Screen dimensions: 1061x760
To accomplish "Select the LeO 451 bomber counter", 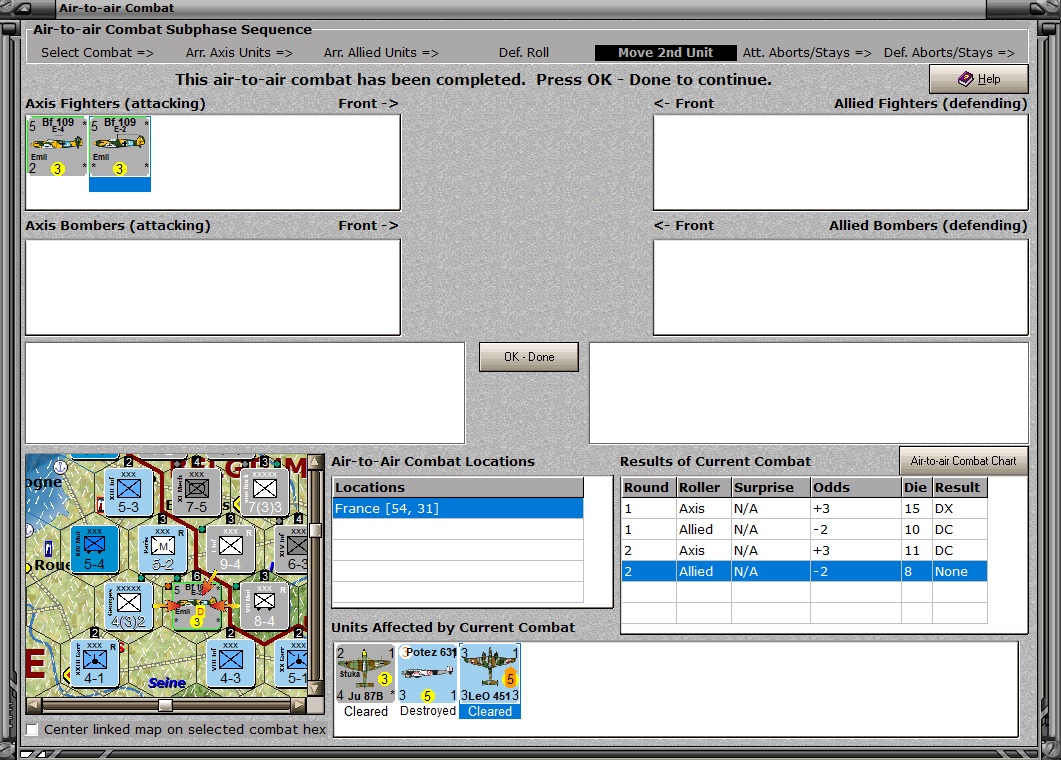I will pos(490,674).
